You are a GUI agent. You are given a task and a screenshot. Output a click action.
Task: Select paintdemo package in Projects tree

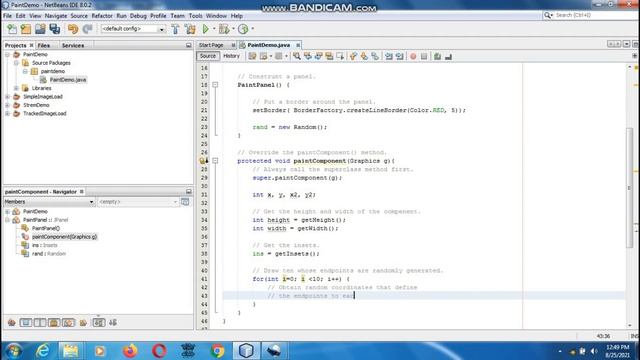53,71
